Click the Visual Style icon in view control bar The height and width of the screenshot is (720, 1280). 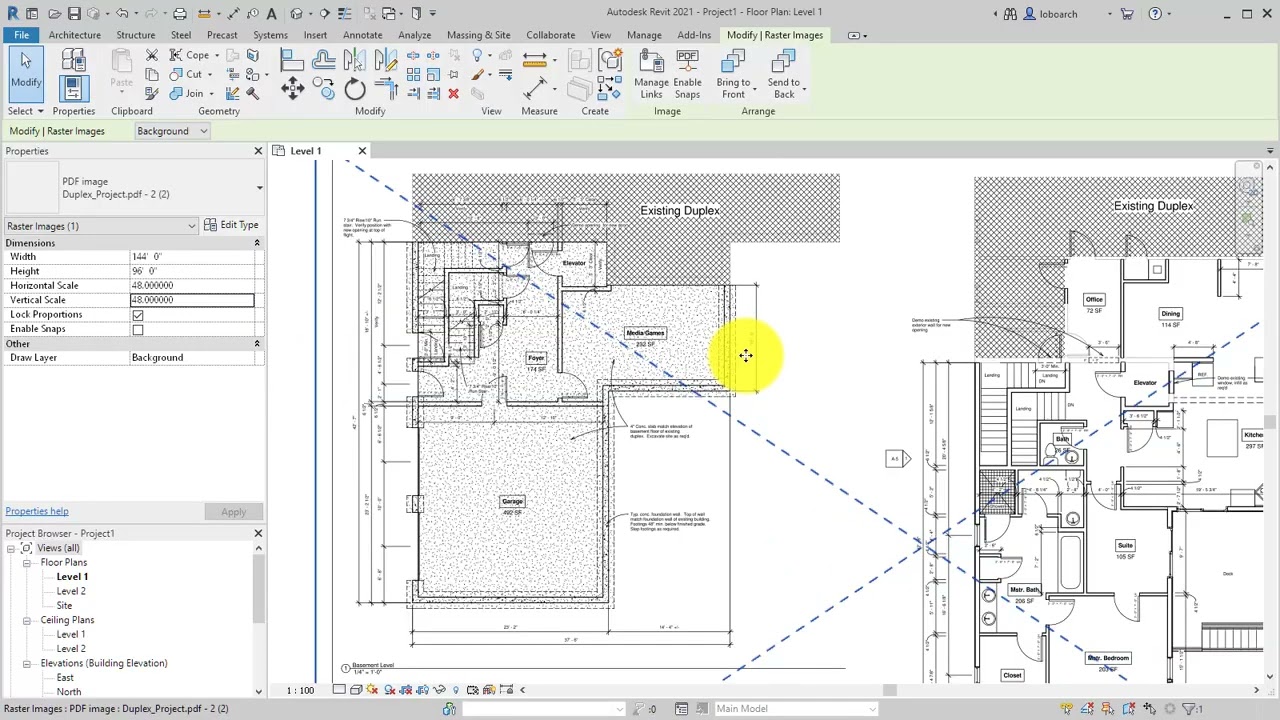point(356,690)
